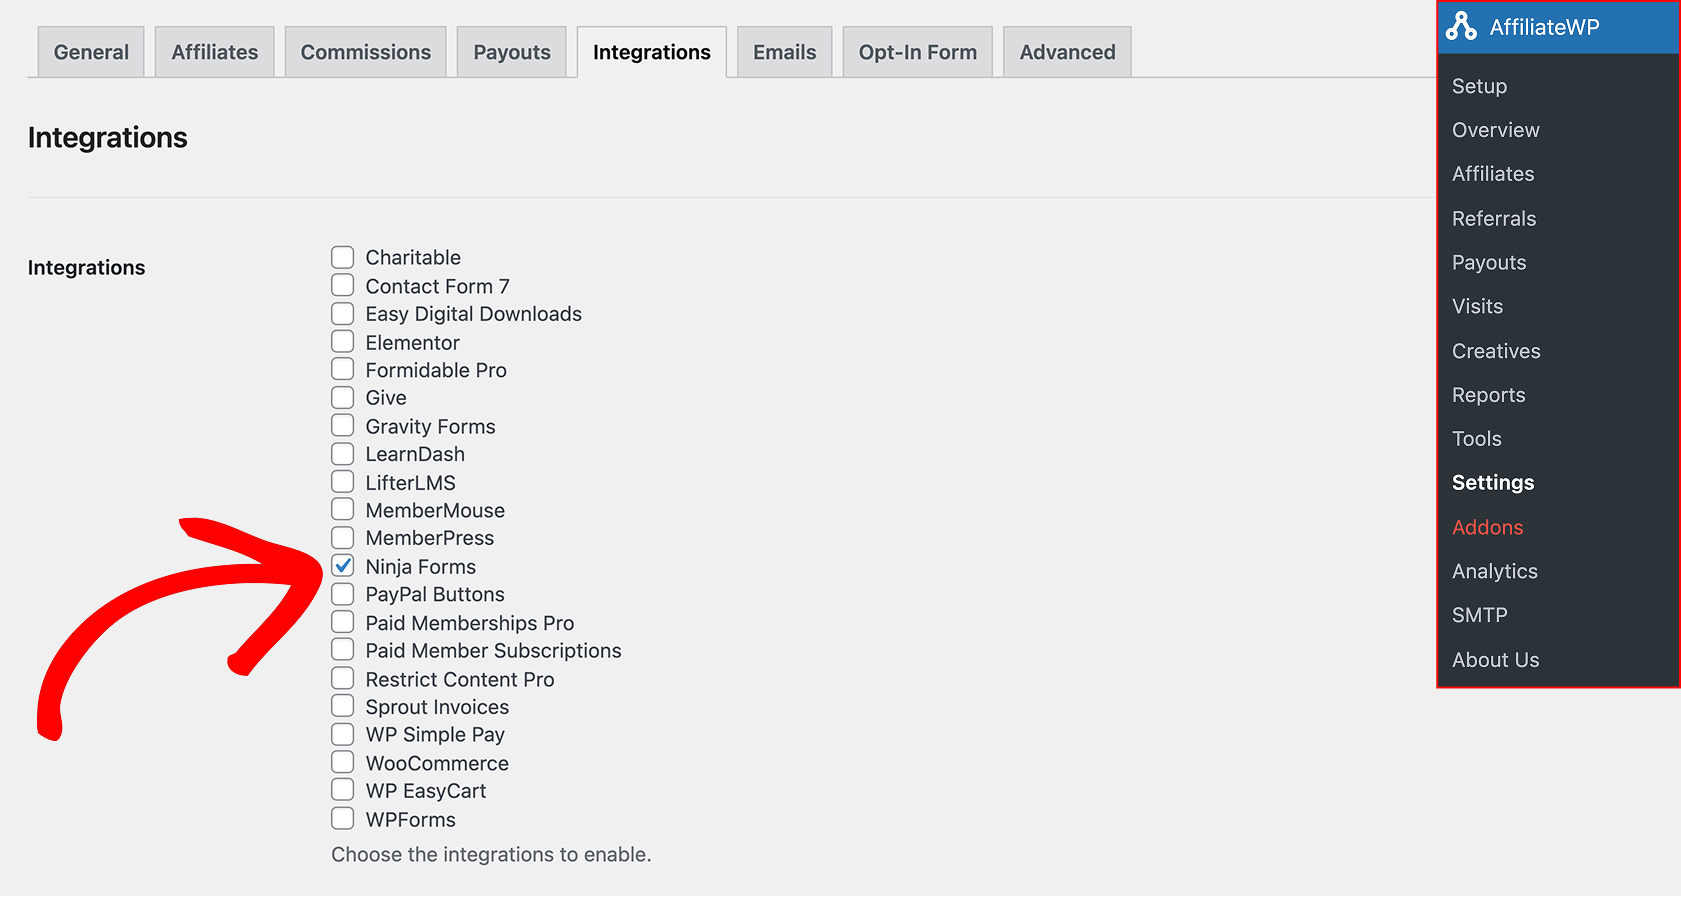Go to the Emails tab
This screenshot has height=897, width=1681.
click(x=784, y=52)
